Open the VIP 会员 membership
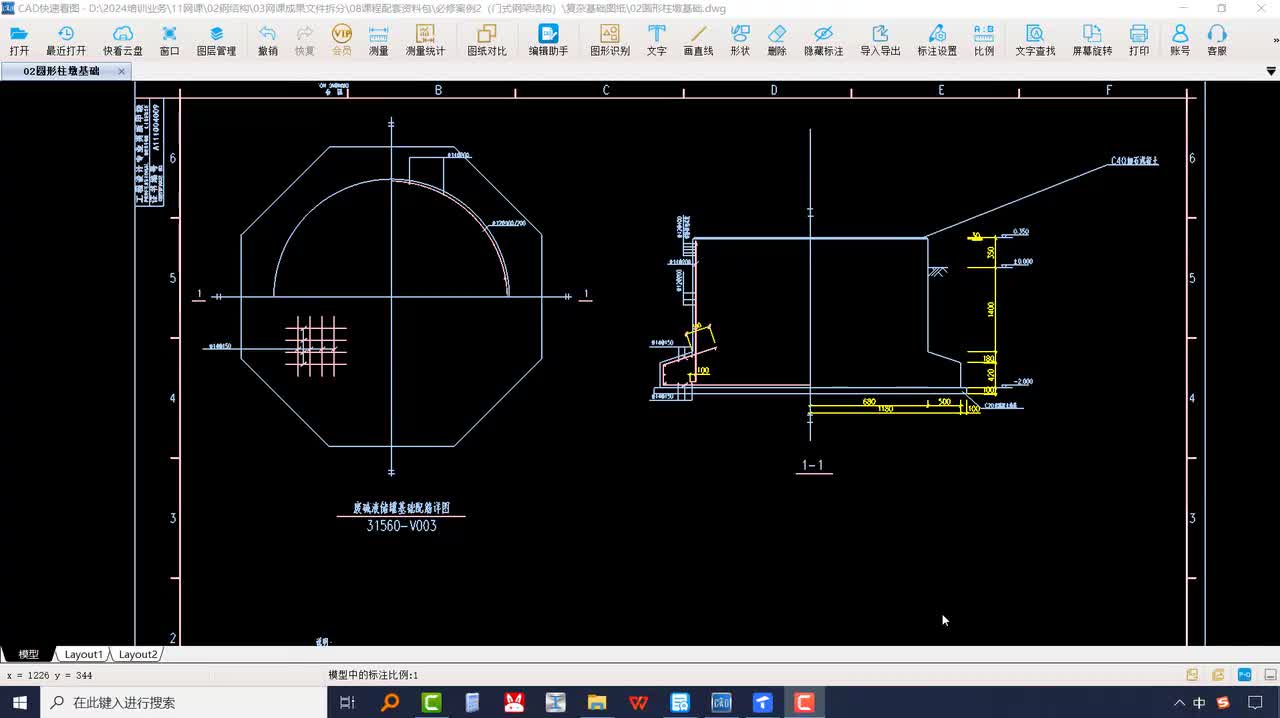The width and height of the screenshot is (1280, 718). [x=341, y=41]
